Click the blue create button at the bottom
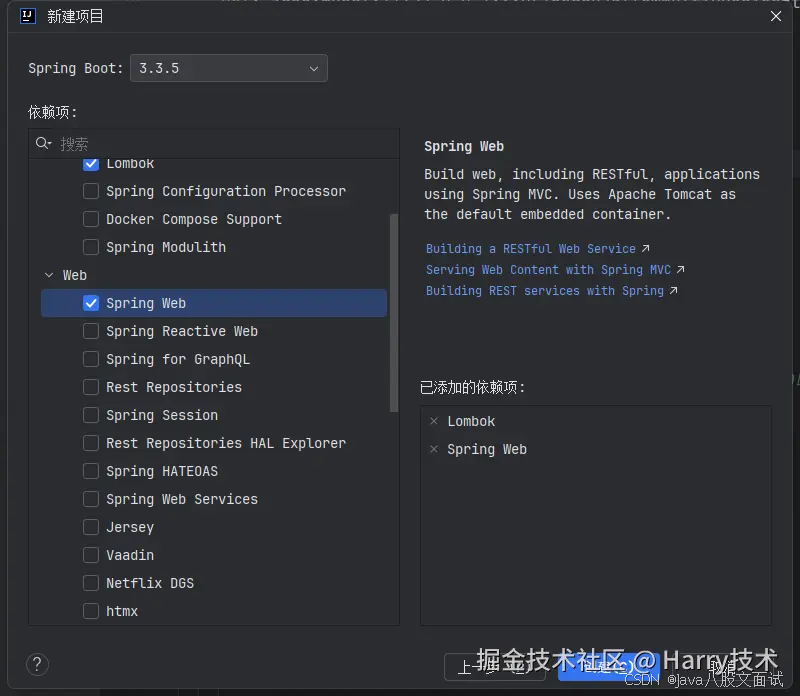The height and width of the screenshot is (696, 800). pos(611,667)
